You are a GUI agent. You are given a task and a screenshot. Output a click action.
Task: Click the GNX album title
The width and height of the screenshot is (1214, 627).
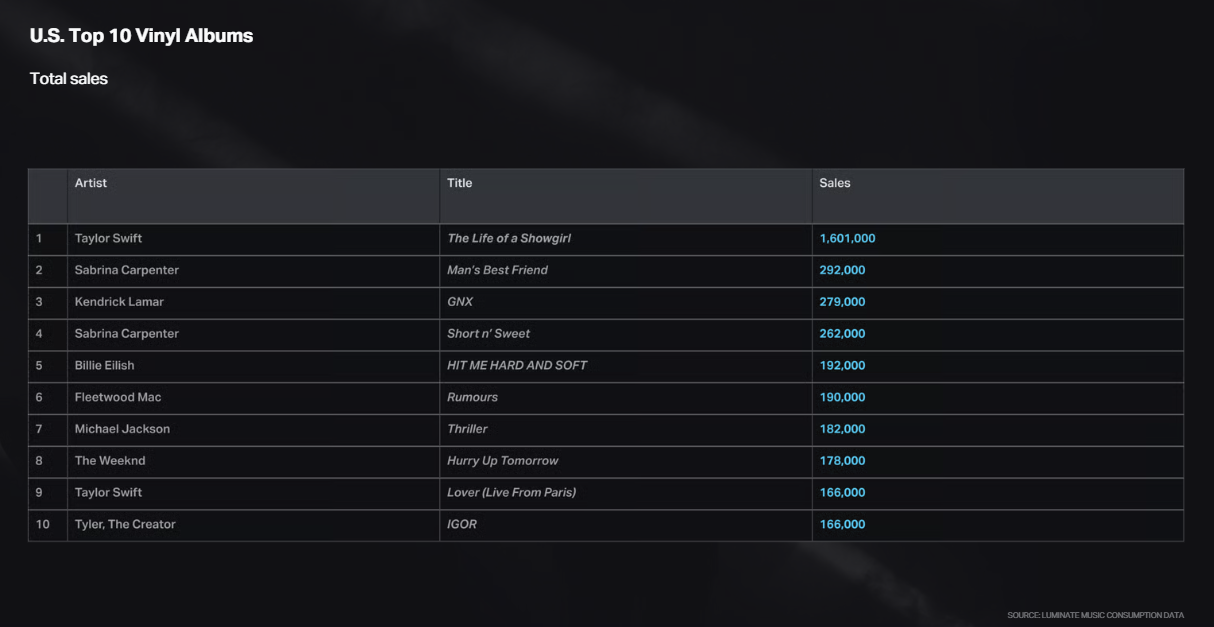click(460, 302)
